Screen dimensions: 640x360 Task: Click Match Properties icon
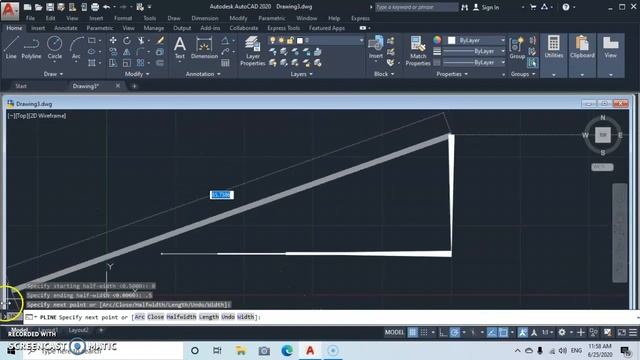(418, 51)
